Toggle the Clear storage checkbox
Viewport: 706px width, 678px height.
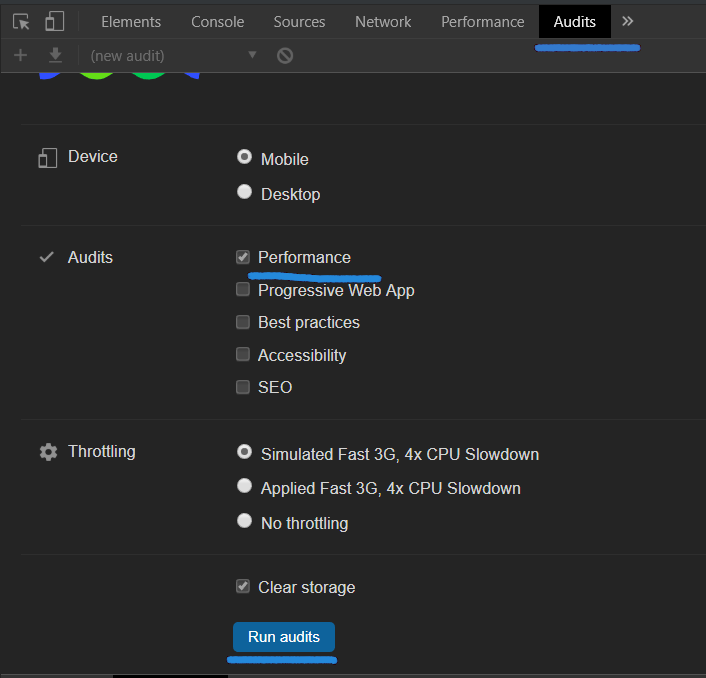coord(243,586)
